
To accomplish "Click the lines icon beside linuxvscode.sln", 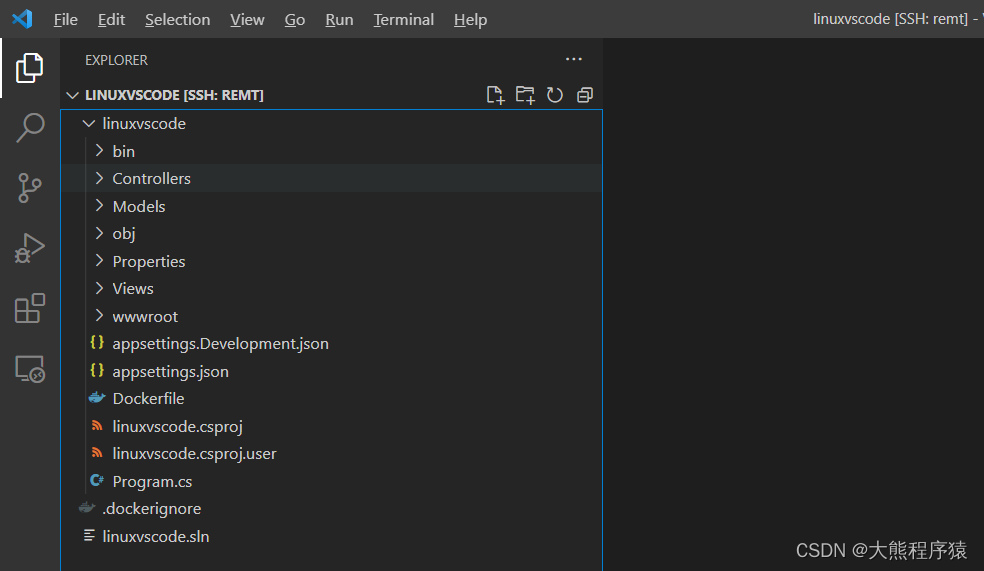I will point(89,535).
